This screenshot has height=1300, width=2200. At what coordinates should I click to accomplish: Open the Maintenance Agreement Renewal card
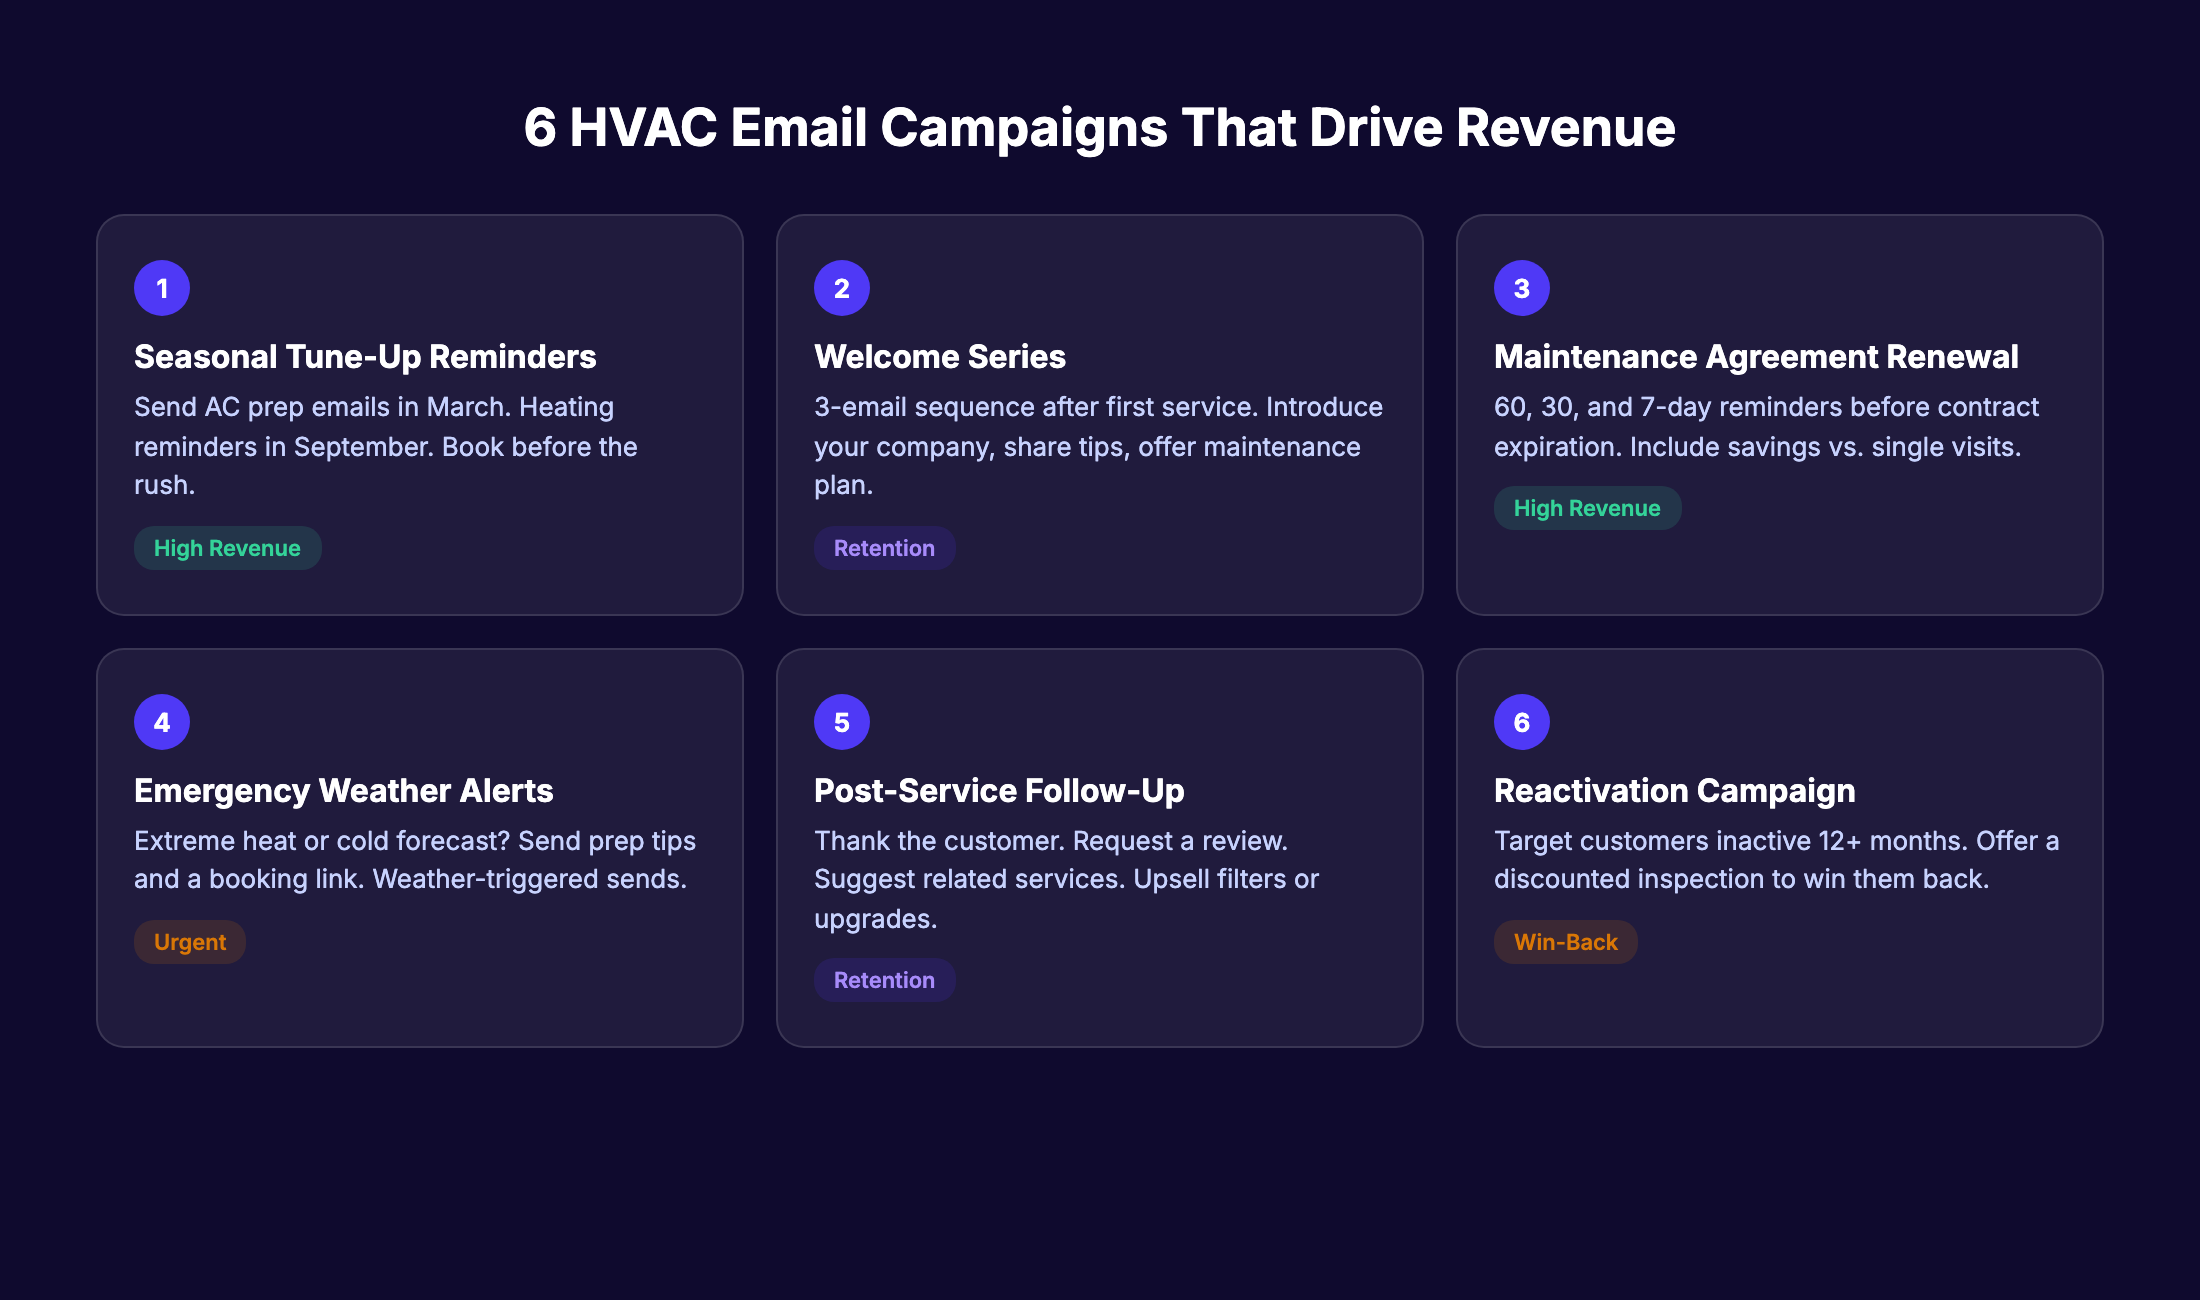(x=1779, y=415)
